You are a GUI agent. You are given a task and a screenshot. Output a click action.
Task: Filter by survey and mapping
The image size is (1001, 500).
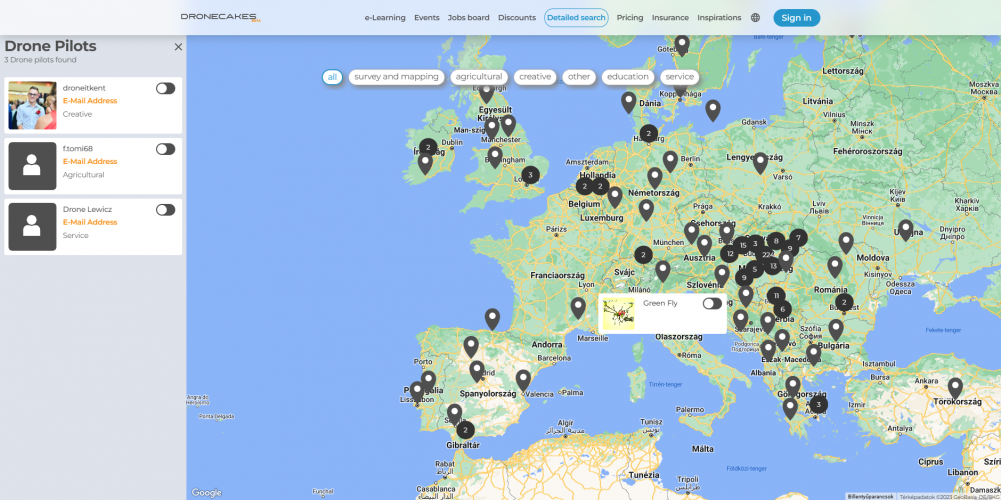click(396, 77)
